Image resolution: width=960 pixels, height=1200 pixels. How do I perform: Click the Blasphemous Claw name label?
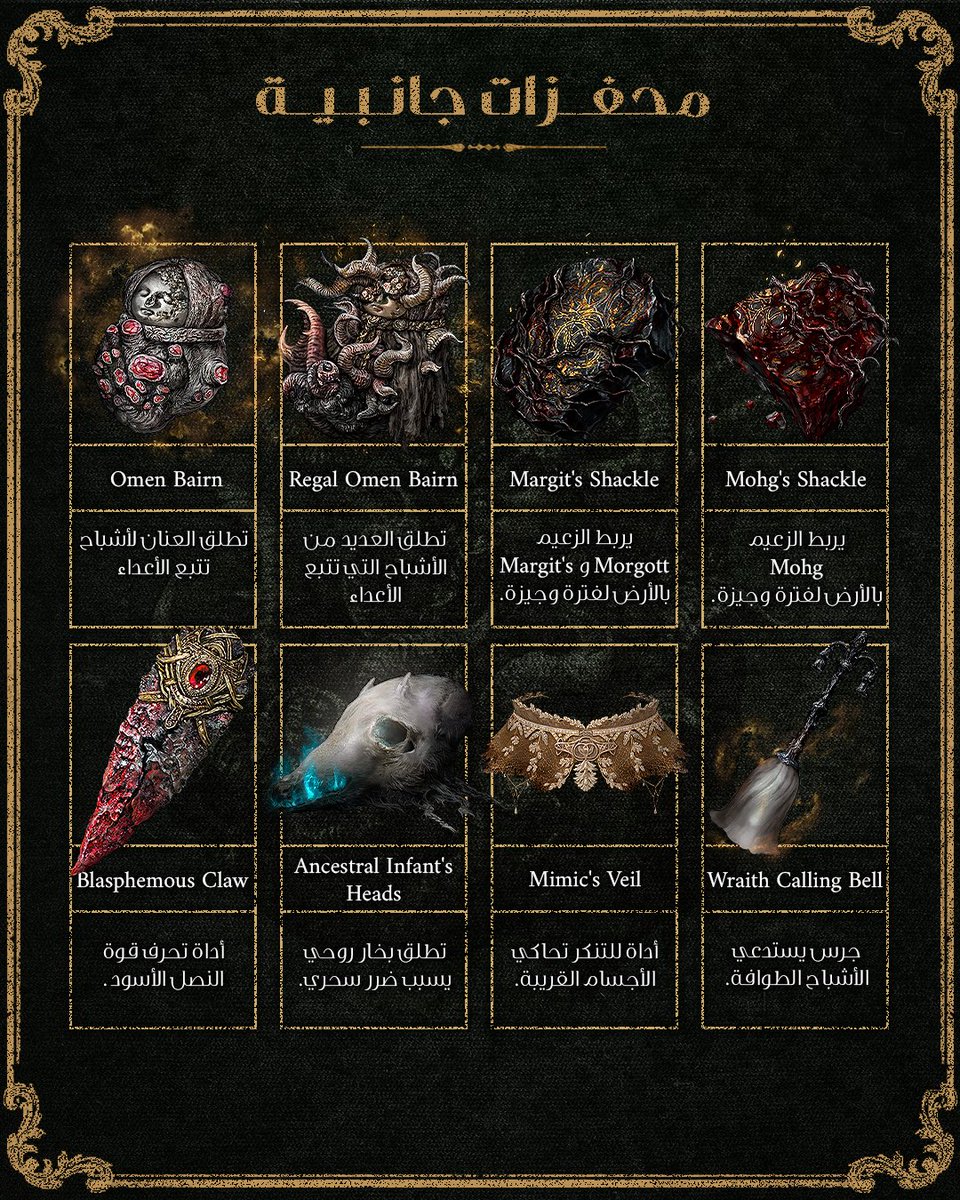163,881
